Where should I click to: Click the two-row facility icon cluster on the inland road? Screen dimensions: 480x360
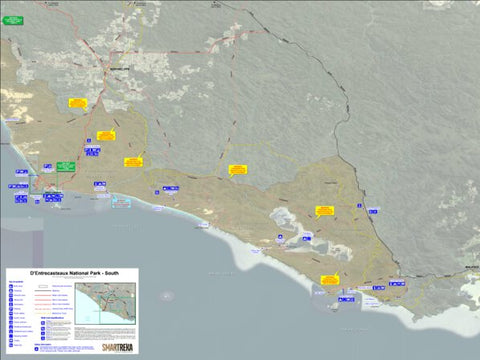pyautogui.click(x=92, y=152)
